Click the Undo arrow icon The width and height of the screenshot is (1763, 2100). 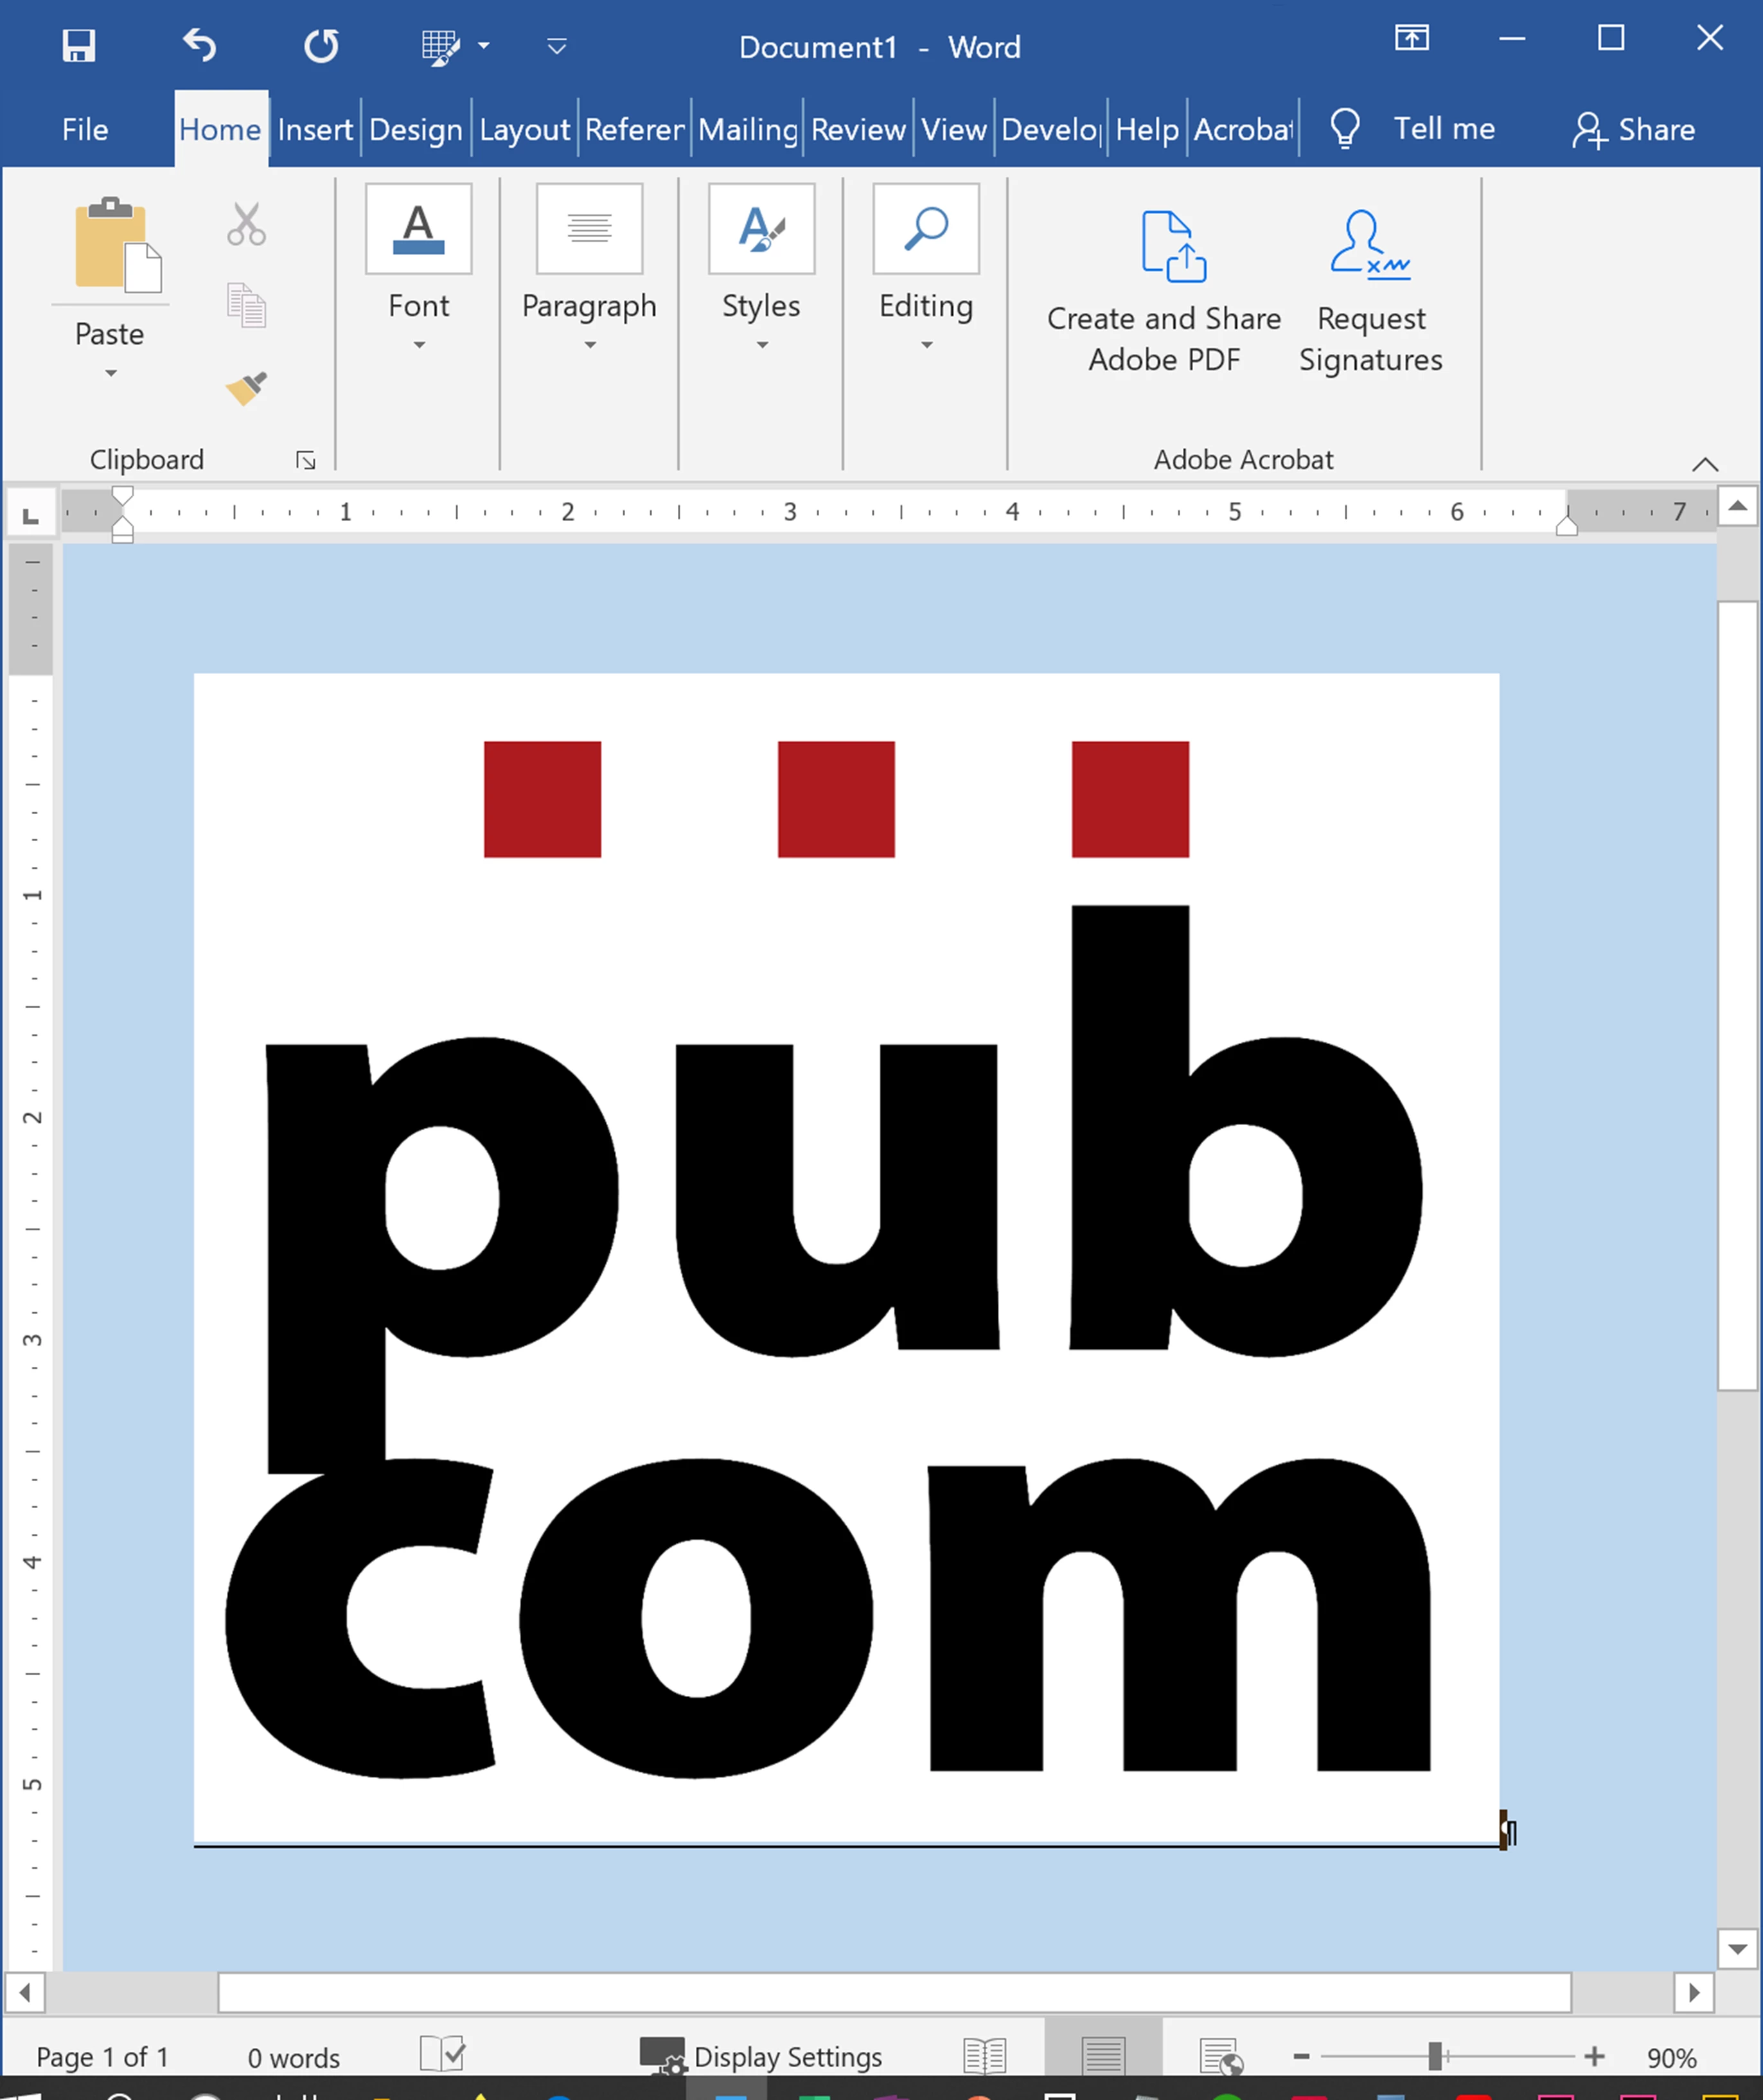tap(200, 46)
